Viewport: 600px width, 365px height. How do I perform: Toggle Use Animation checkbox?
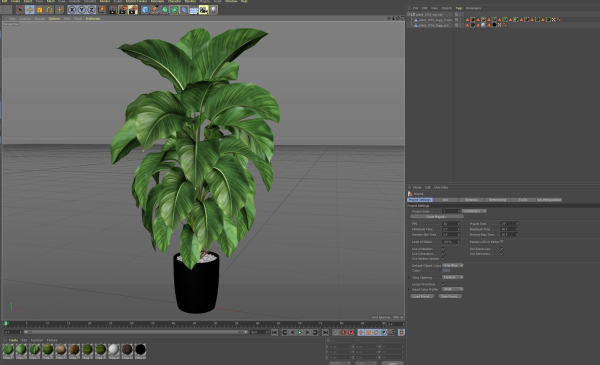click(x=443, y=249)
